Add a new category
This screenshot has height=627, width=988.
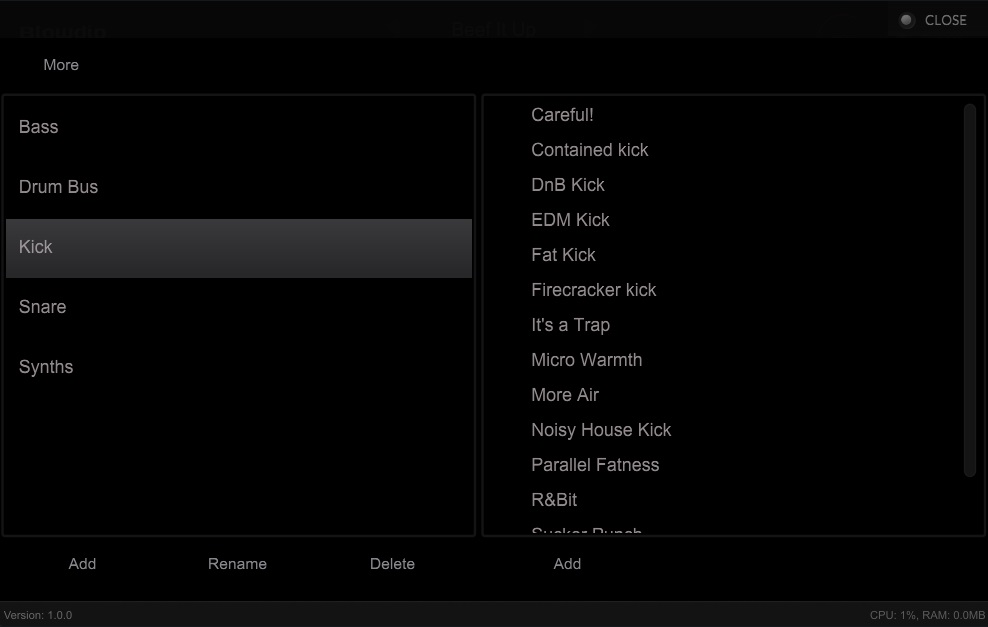pos(82,563)
